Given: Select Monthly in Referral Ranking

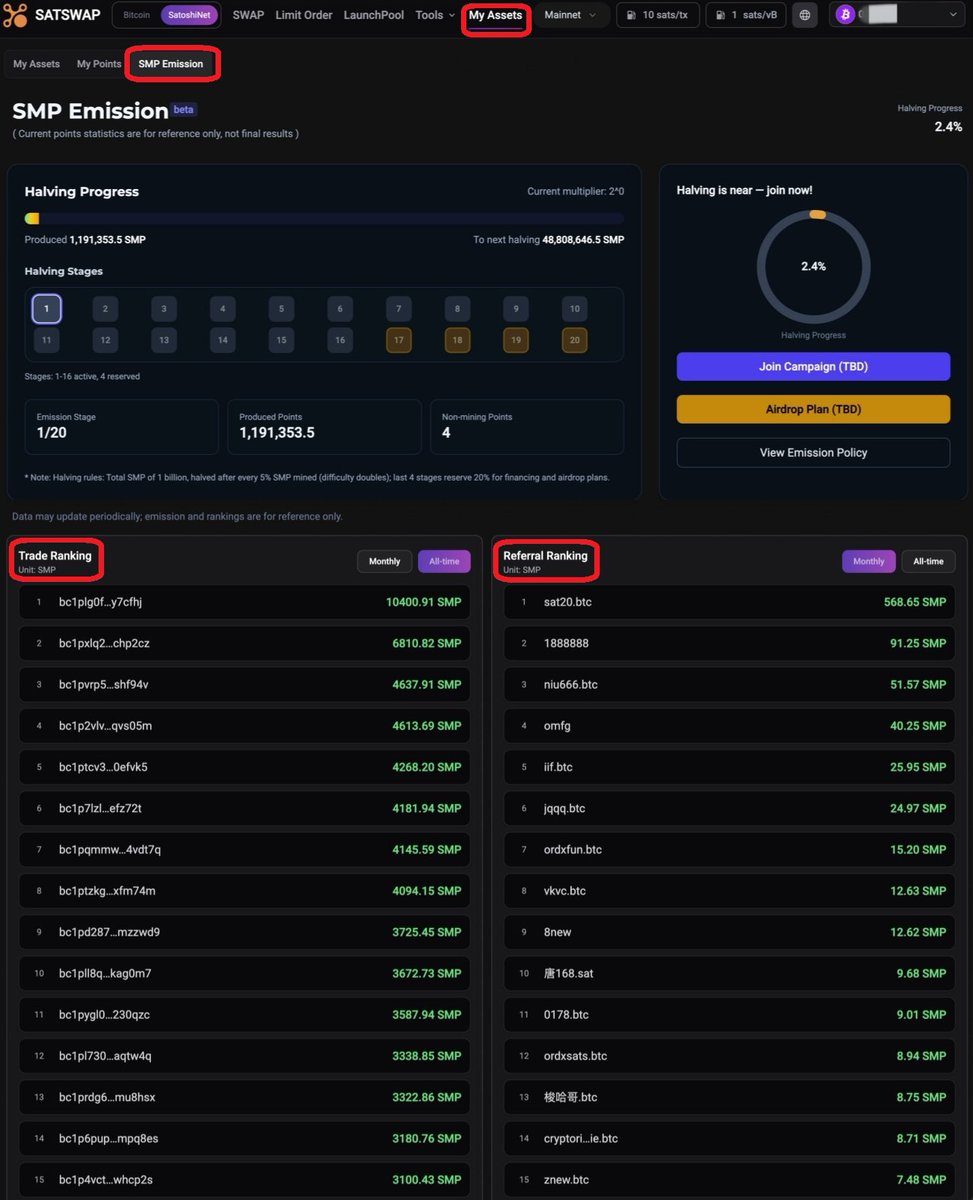Looking at the screenshot, I should [868, 561].
